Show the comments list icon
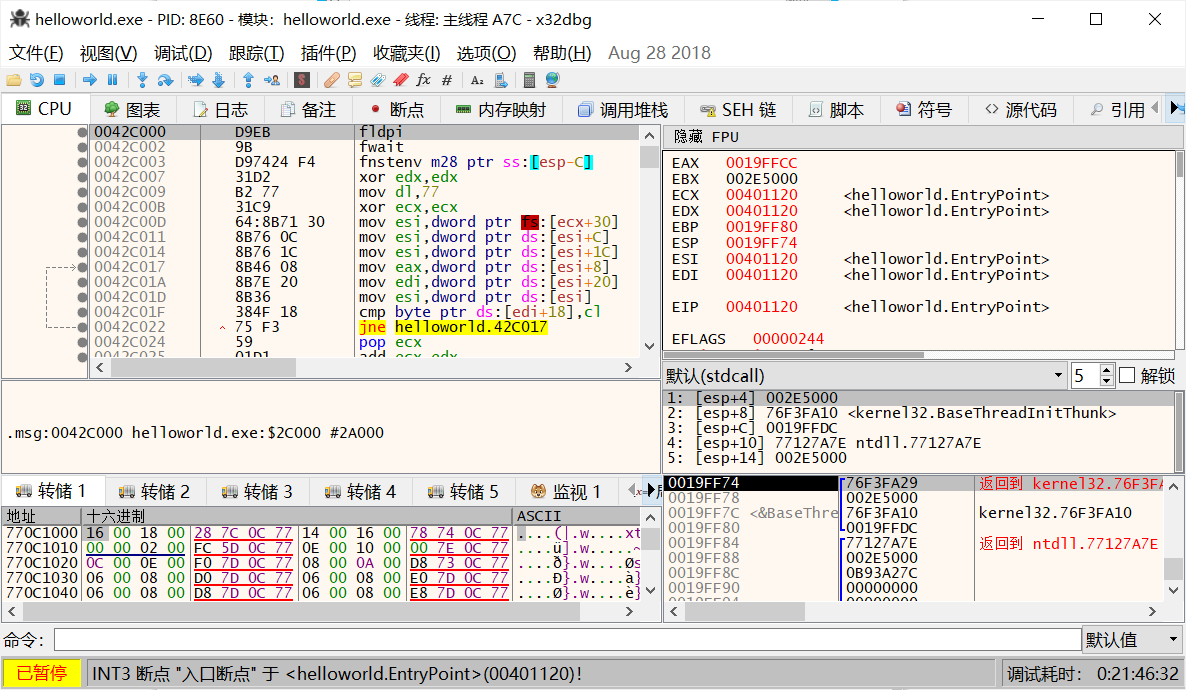 click(355, 80)
